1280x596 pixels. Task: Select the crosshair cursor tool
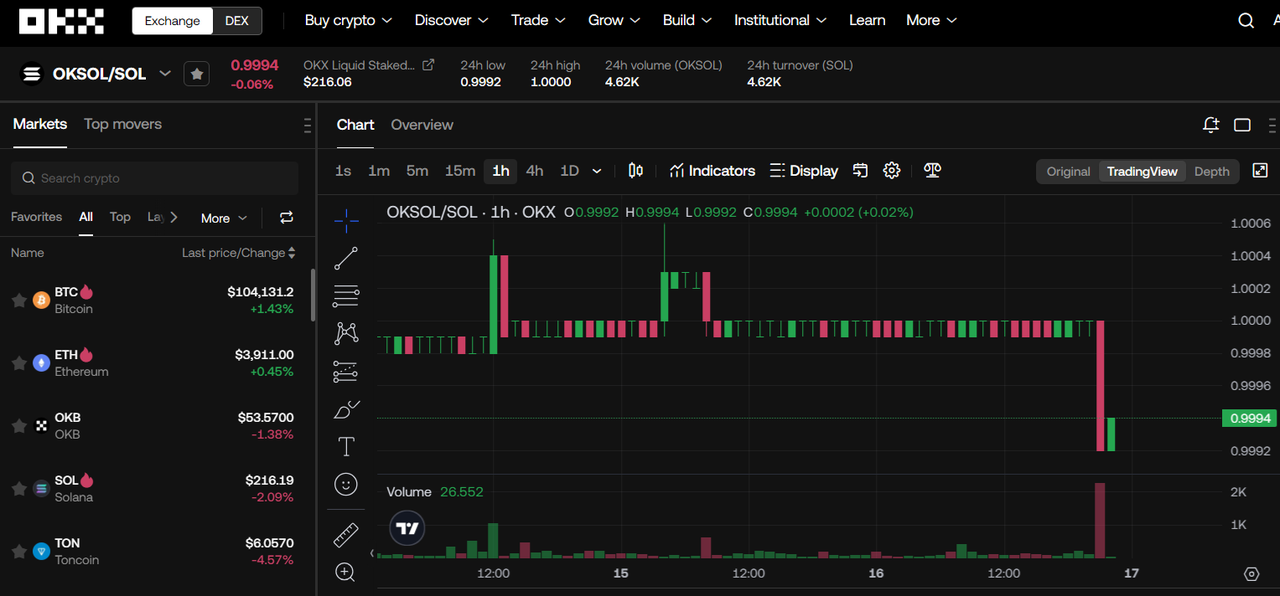pyautogui.click(x=346, y=221)
